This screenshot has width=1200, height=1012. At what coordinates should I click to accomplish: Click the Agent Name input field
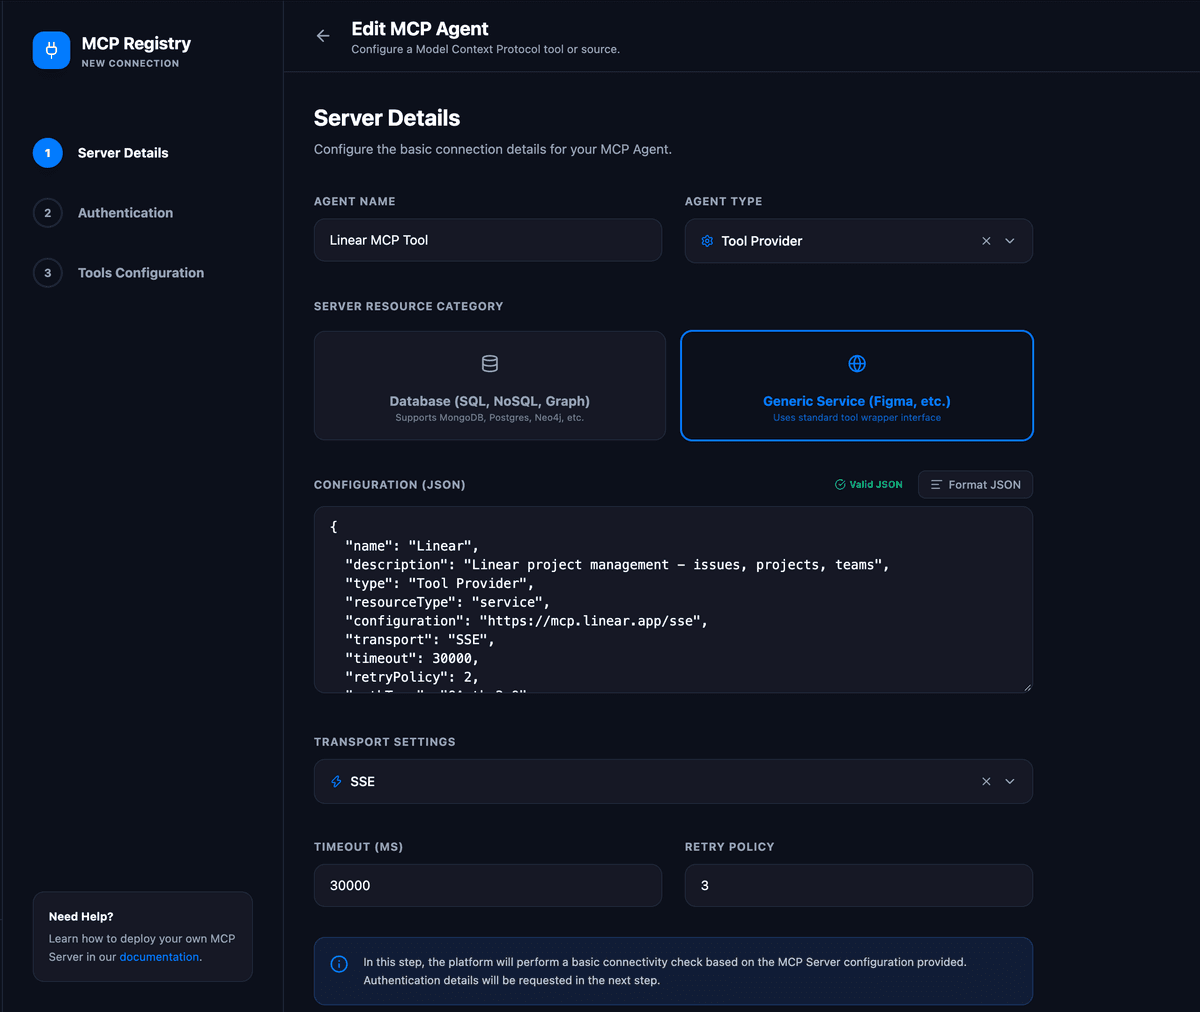click(488, 240)
